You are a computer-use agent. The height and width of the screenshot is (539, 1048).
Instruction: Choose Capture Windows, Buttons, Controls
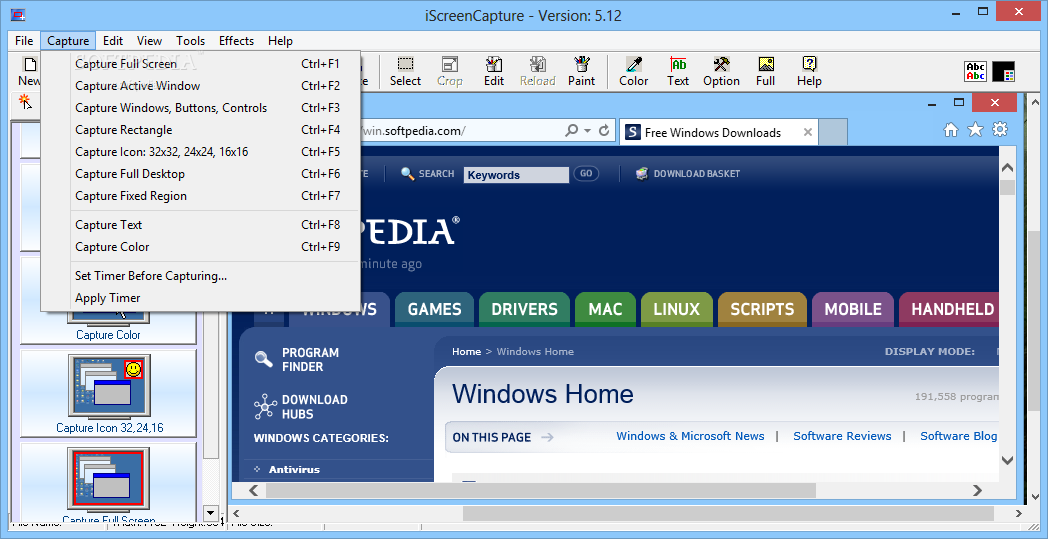(201, 108)
